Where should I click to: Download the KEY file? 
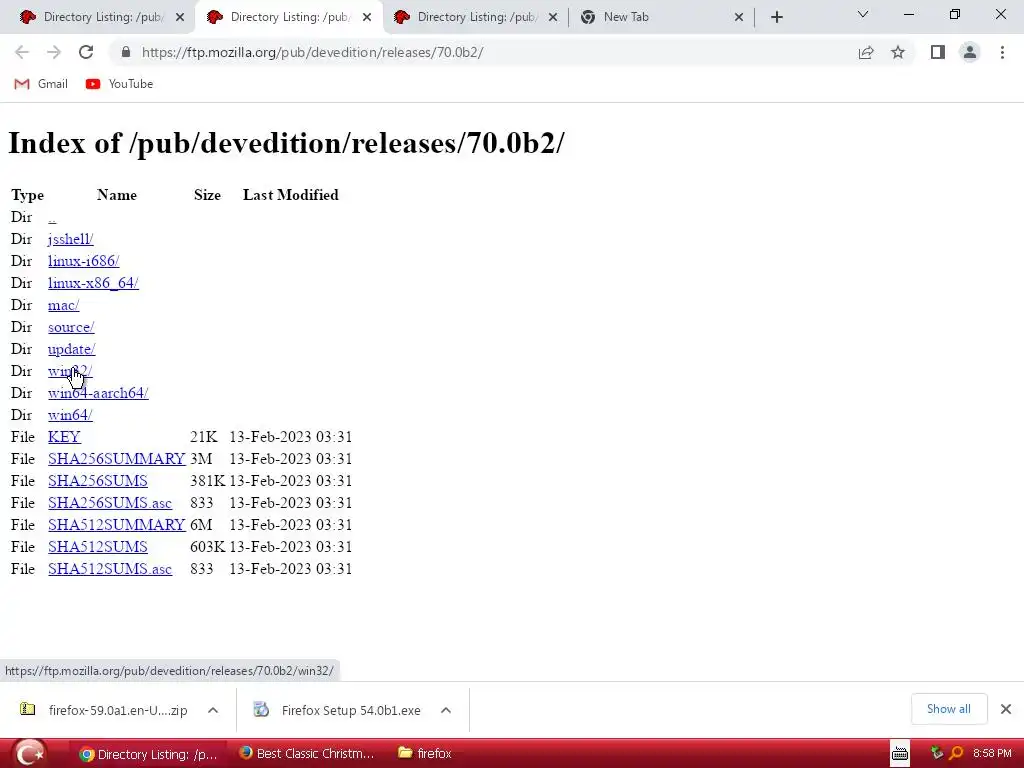64,437
